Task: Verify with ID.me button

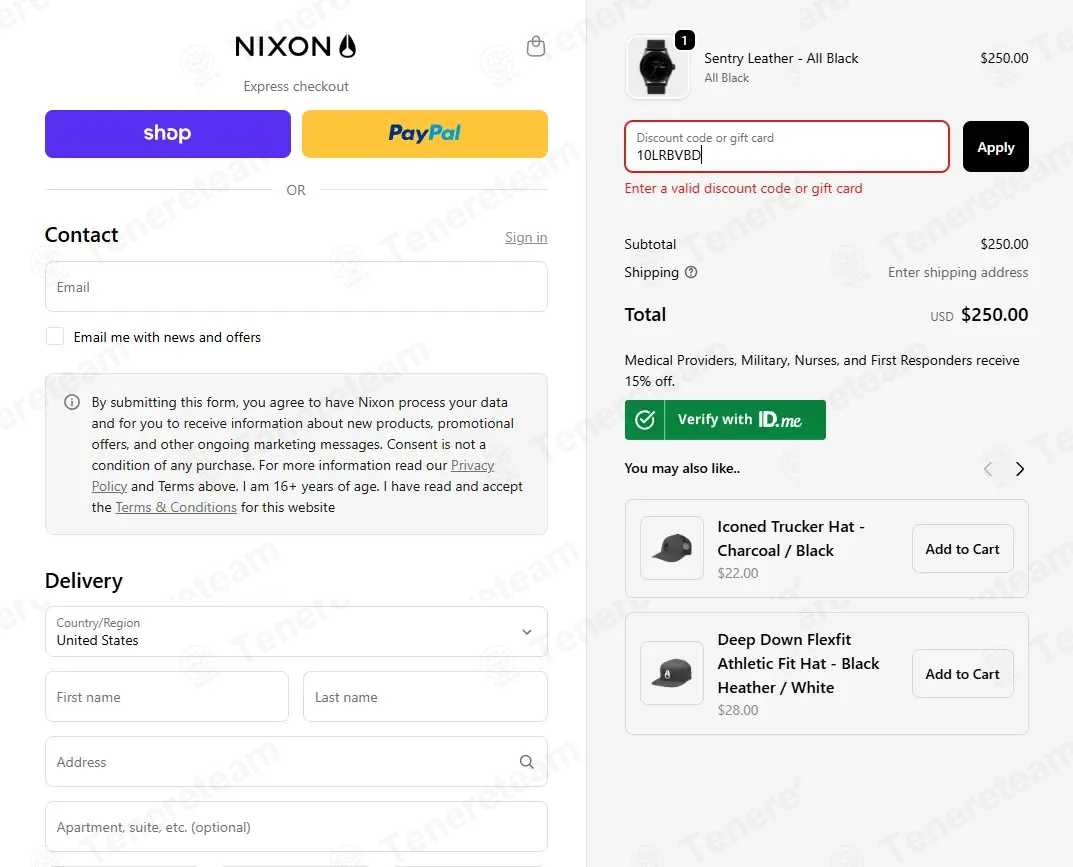Action: click(x=725, y=419)
